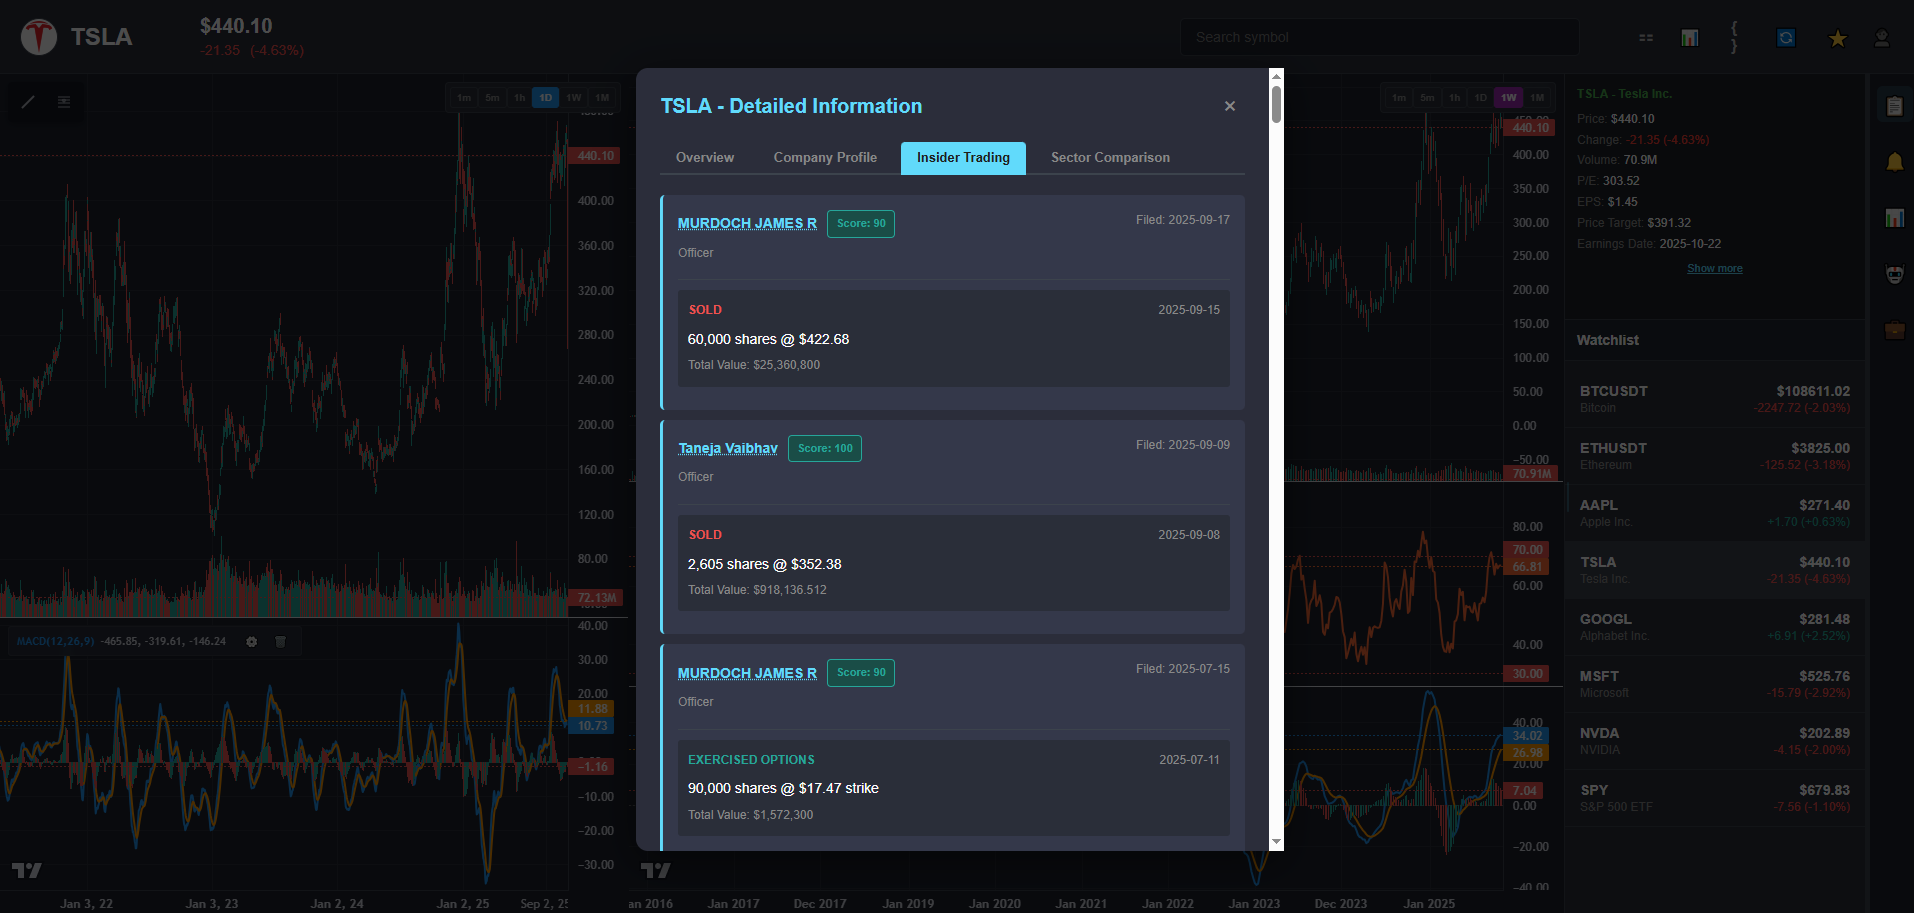Open MACD indicator settings gear
The width and height of the screenshot is (1914, 913).
point(252,642)
